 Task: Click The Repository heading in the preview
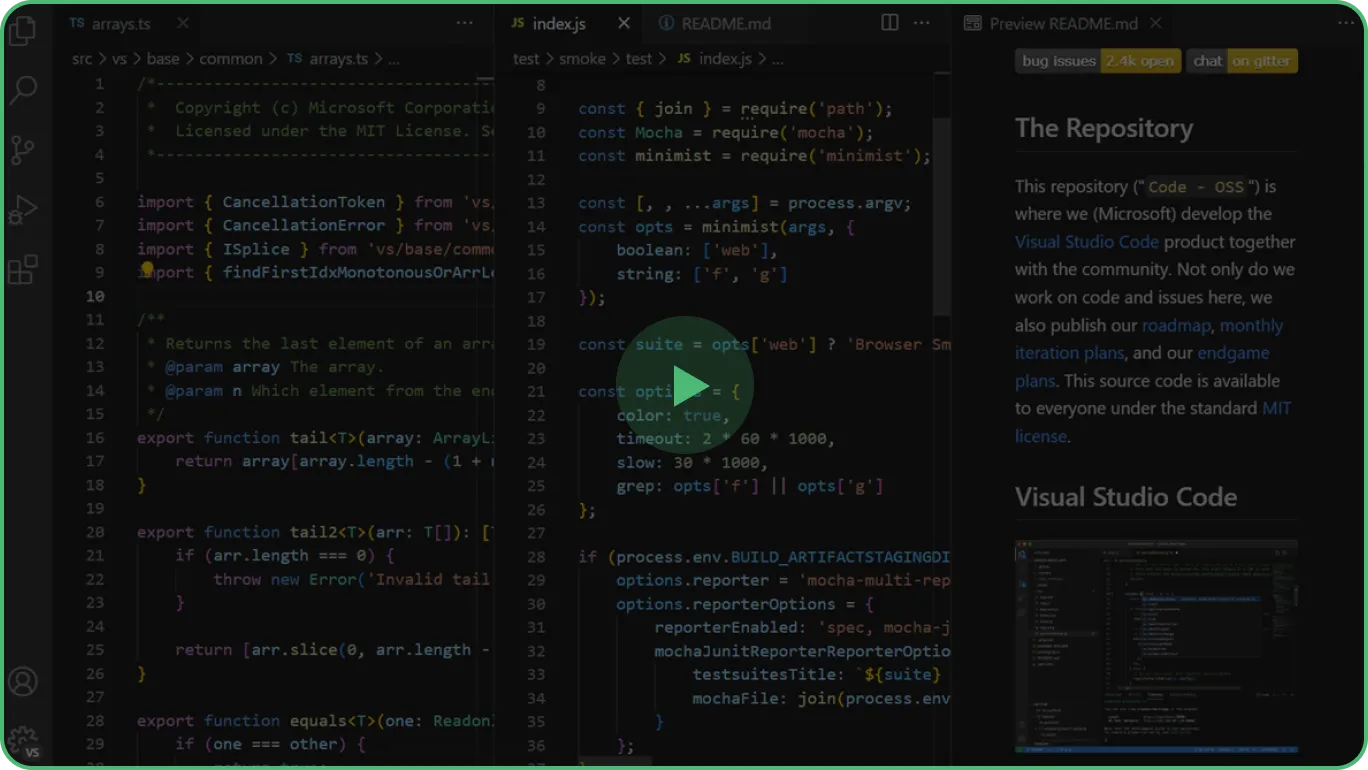point(1104,128)
